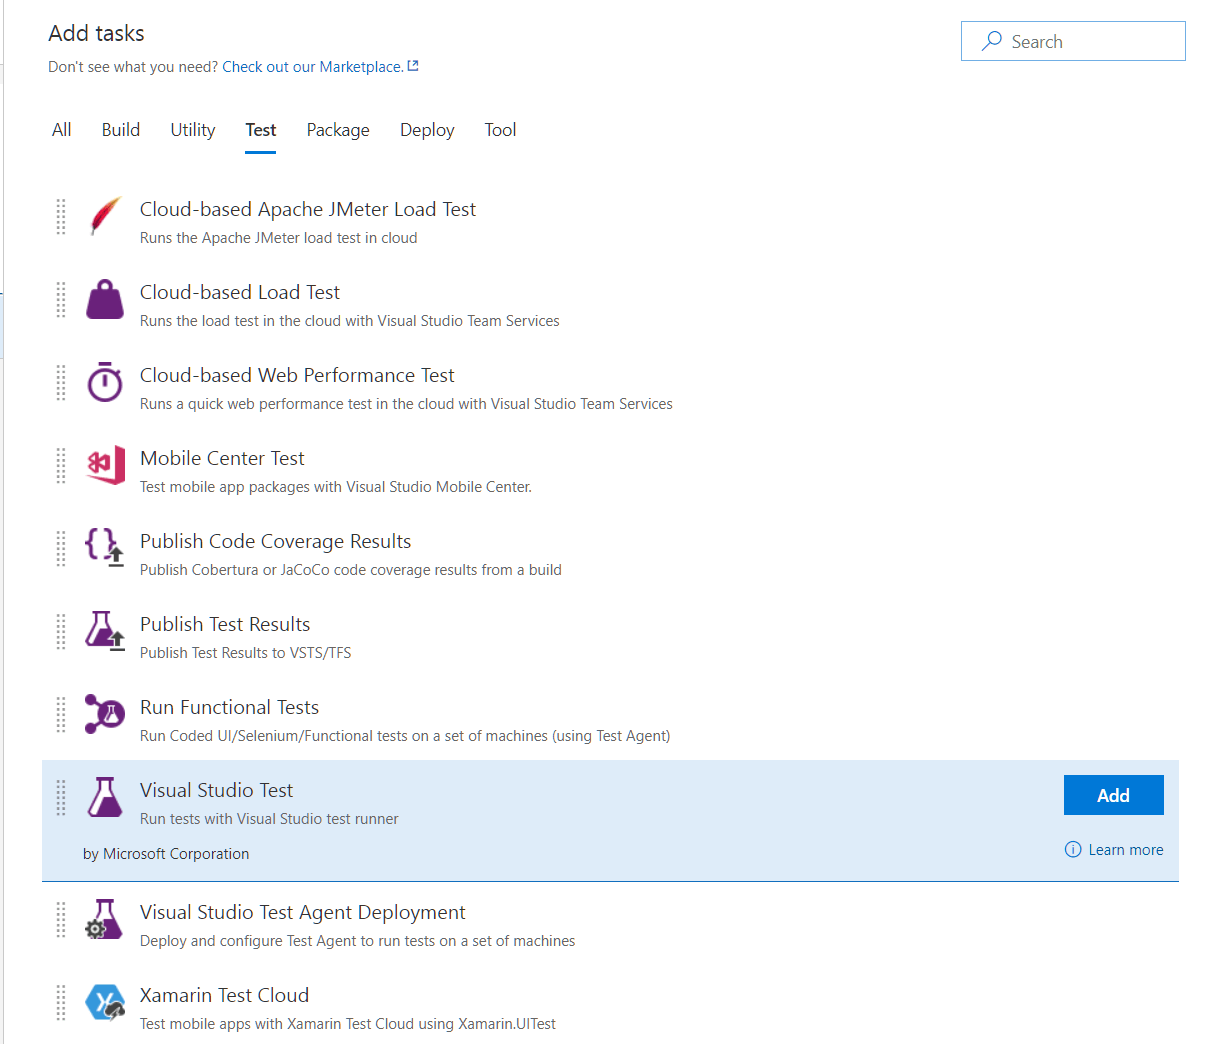Screen dimensions: 1215x1044
Task: Click the Test Agent Deployment flask-gear icon
Action: click(105, 919)
